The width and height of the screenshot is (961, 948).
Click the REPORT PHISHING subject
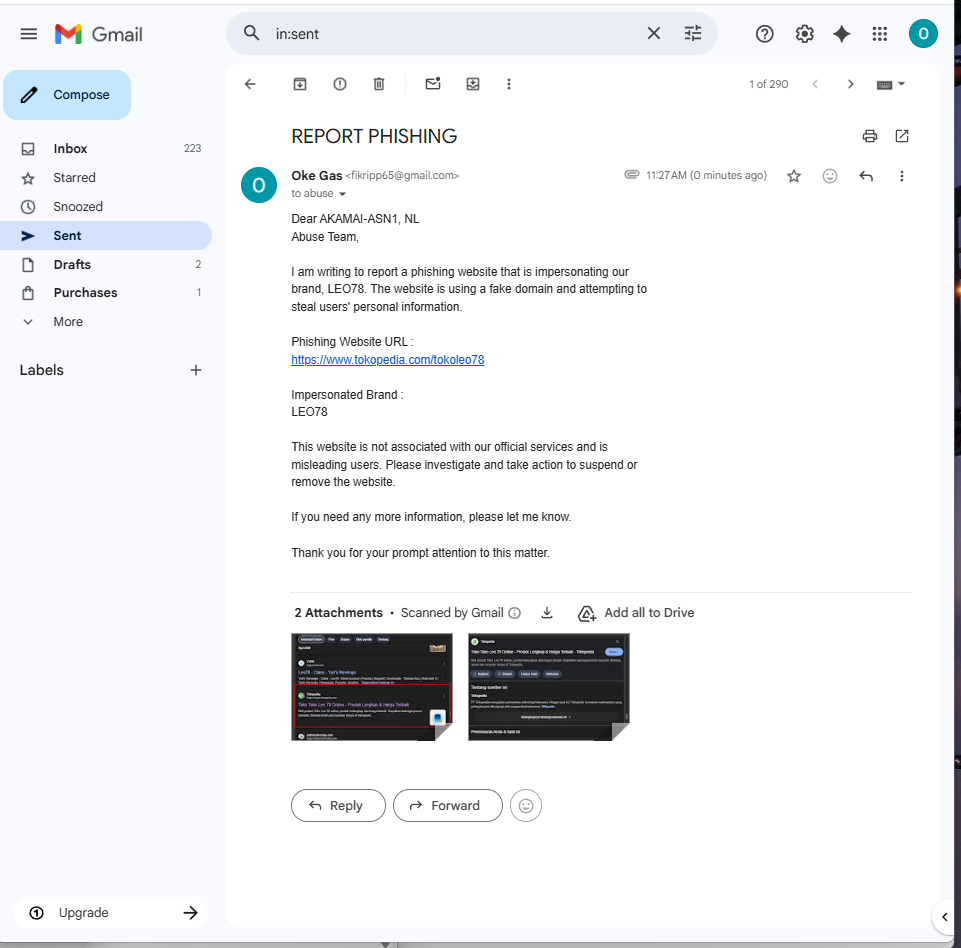374,136
